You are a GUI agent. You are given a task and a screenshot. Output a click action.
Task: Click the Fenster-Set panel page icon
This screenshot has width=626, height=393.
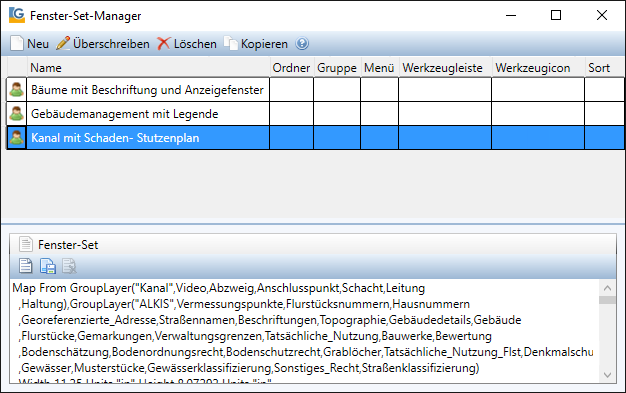click(x=26, y=244)
